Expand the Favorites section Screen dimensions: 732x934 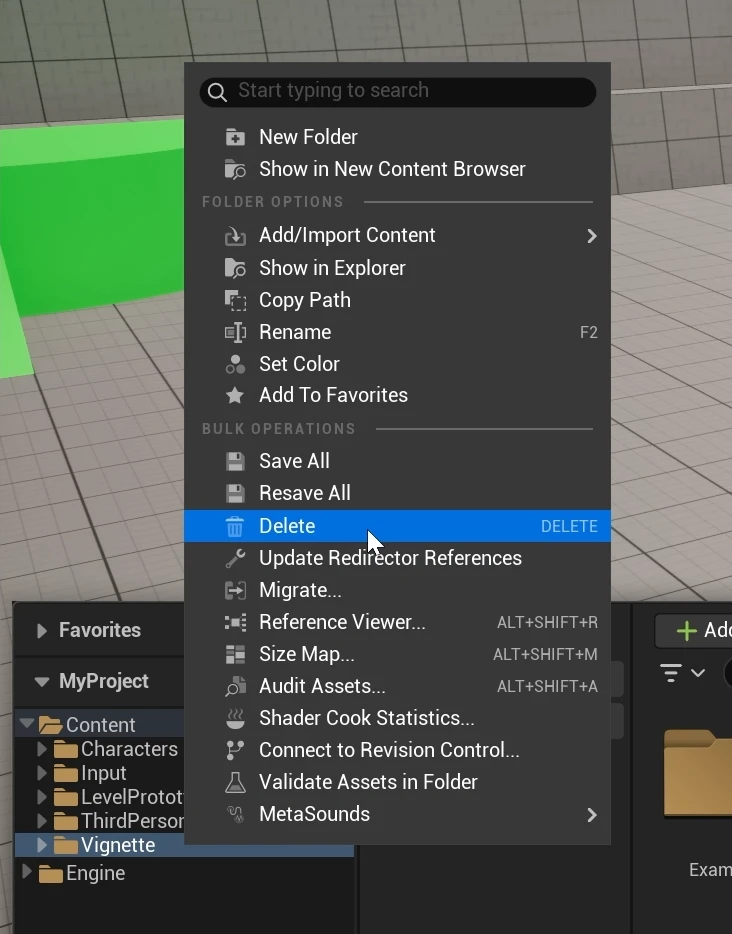pyautogui.click(x=41, y=631)
